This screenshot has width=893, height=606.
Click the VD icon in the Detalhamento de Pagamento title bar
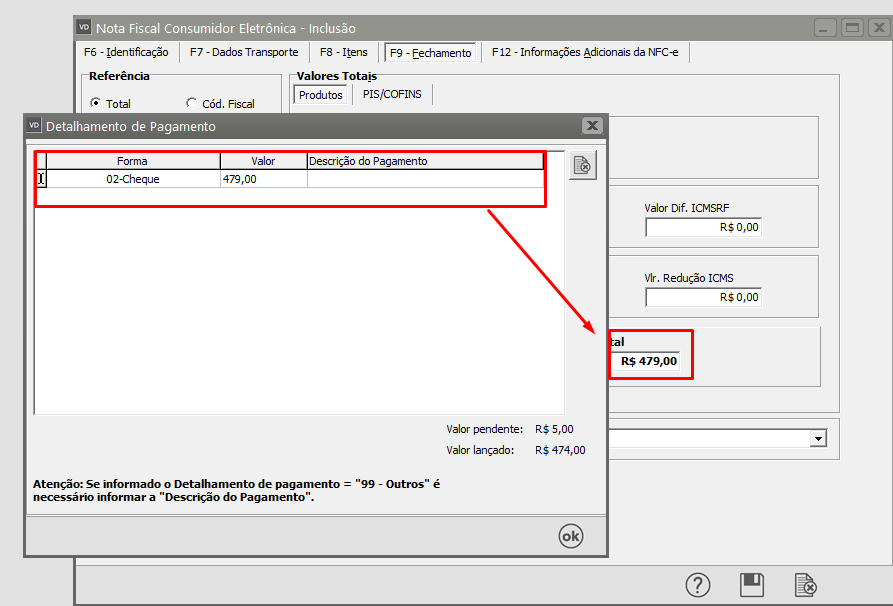[x=34, y=126]
